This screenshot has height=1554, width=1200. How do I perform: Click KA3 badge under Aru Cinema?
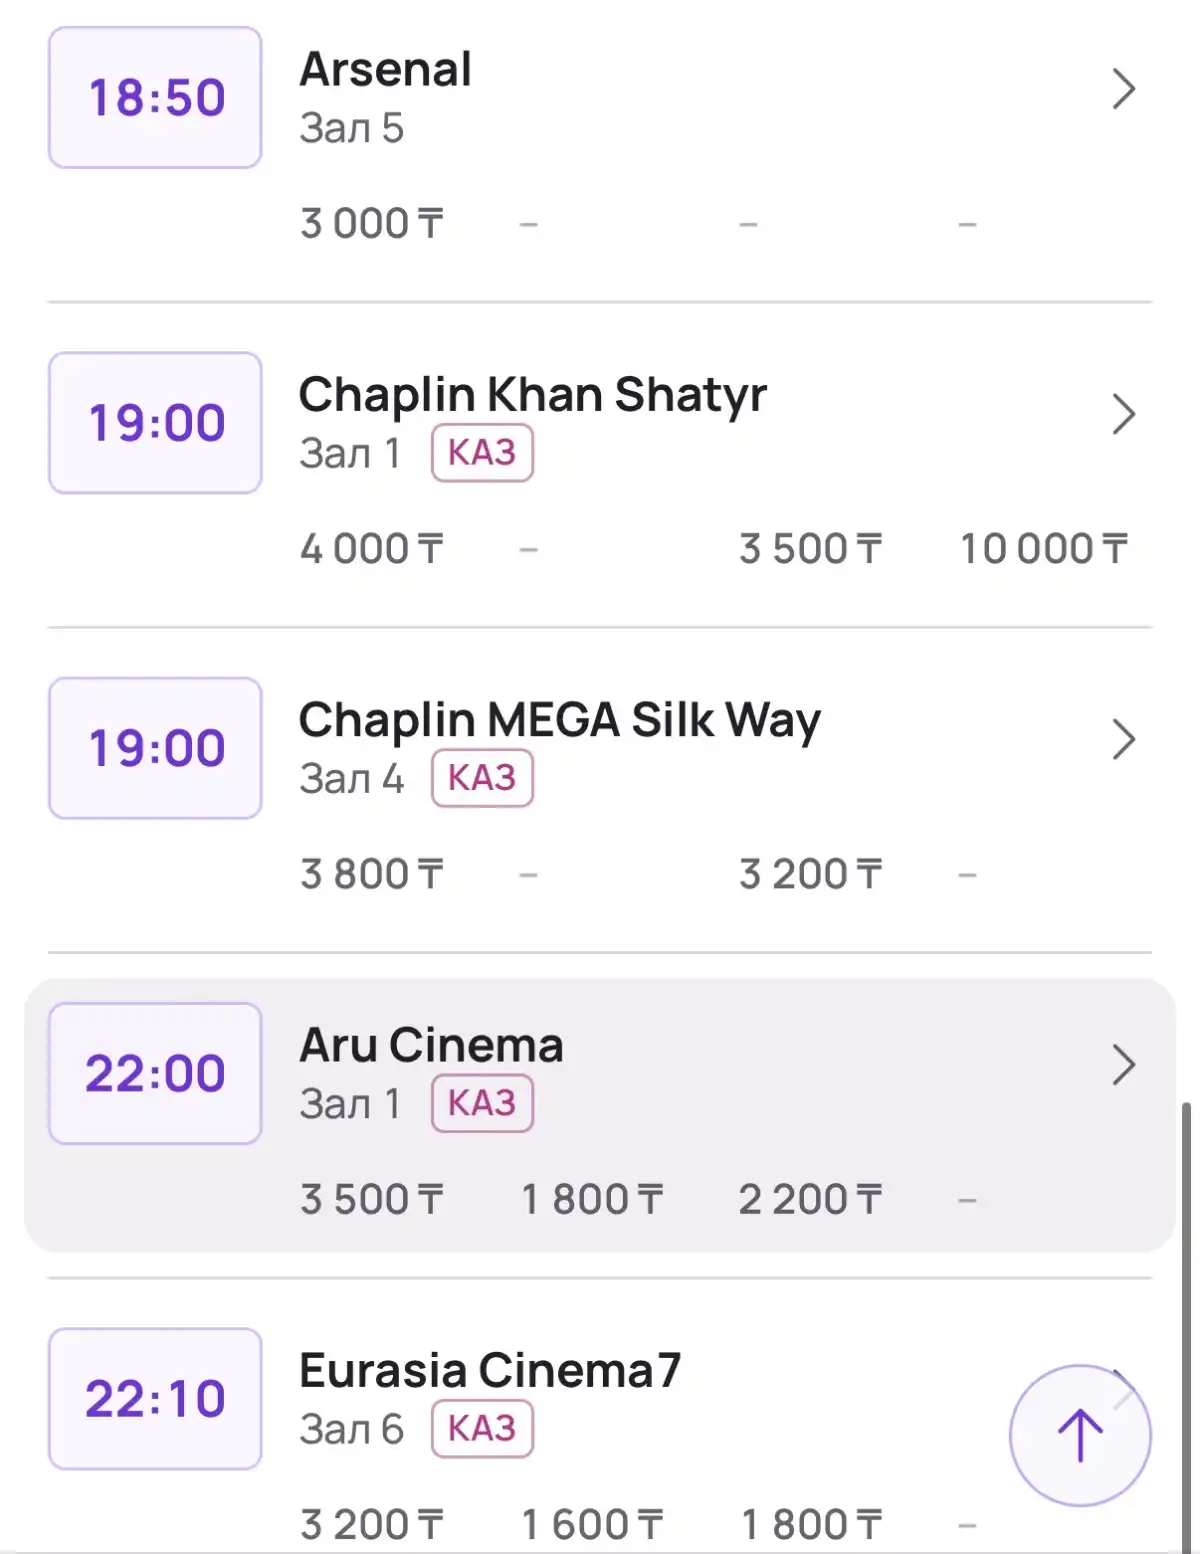coord(482,1103)
